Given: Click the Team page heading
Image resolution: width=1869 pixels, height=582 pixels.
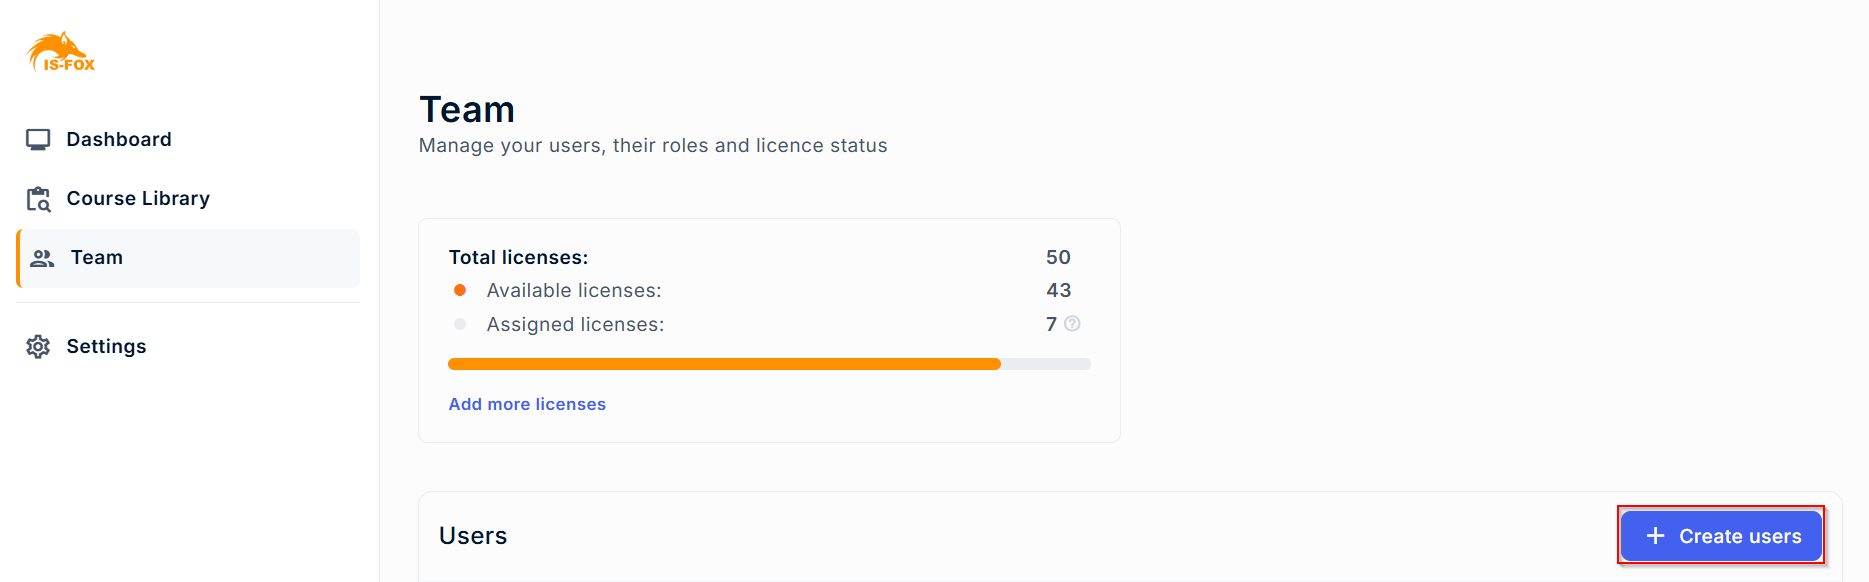Looking at the screenshot, I should coord(467,110).
